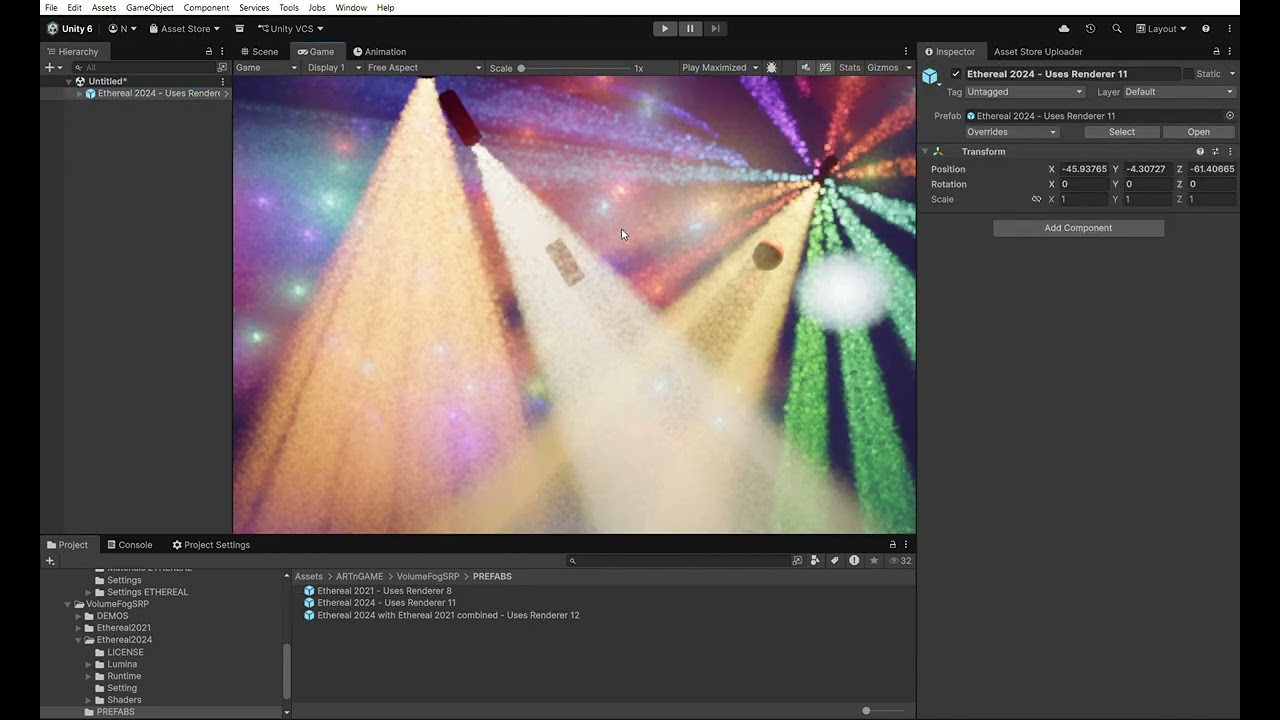Open the Play Maximized dropdown

pos(720,68)
